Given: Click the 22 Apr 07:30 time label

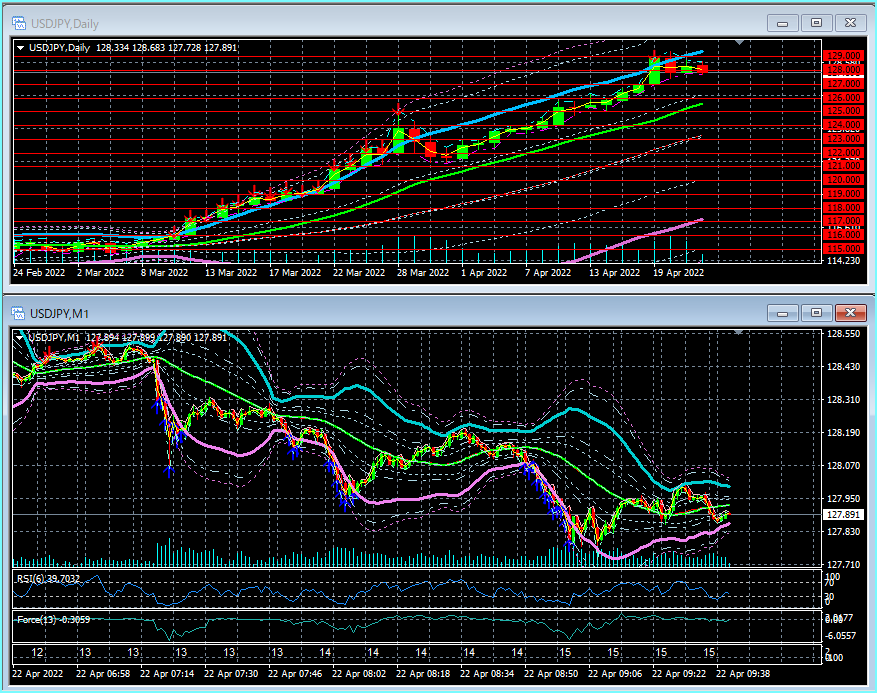Looking at the screenshot, I should (231, 674).
